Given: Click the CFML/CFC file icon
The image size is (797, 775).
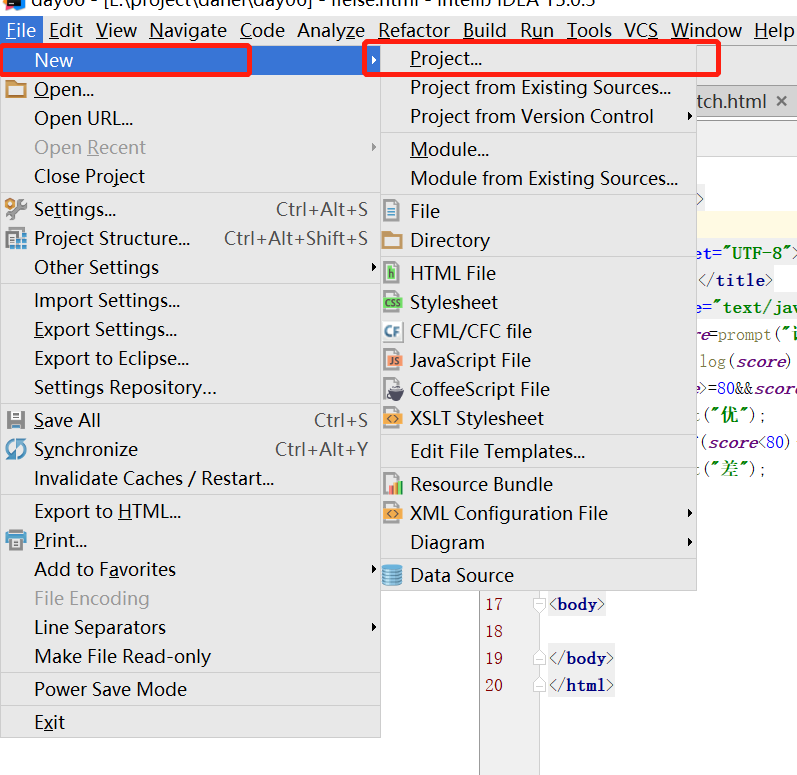Looking at the screenshot, I should pos(392,331).
